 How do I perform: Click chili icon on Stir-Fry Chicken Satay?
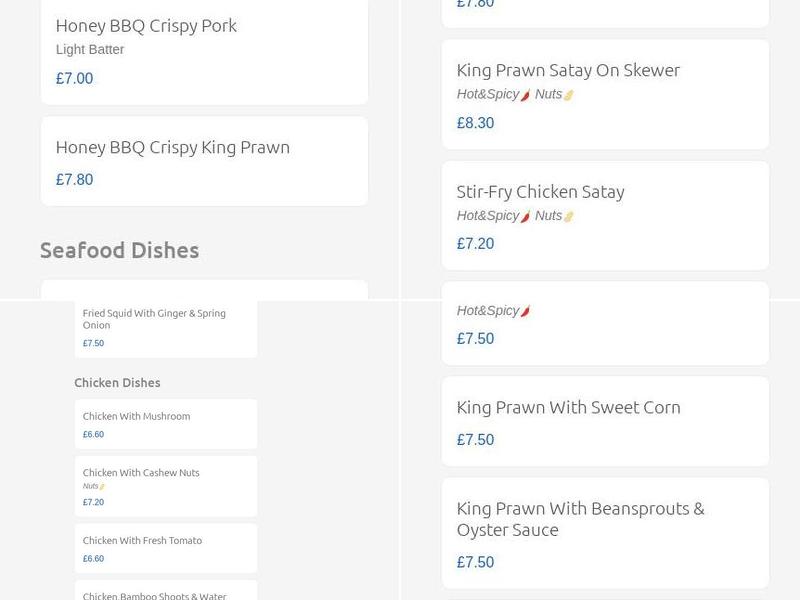click(526, 216)
